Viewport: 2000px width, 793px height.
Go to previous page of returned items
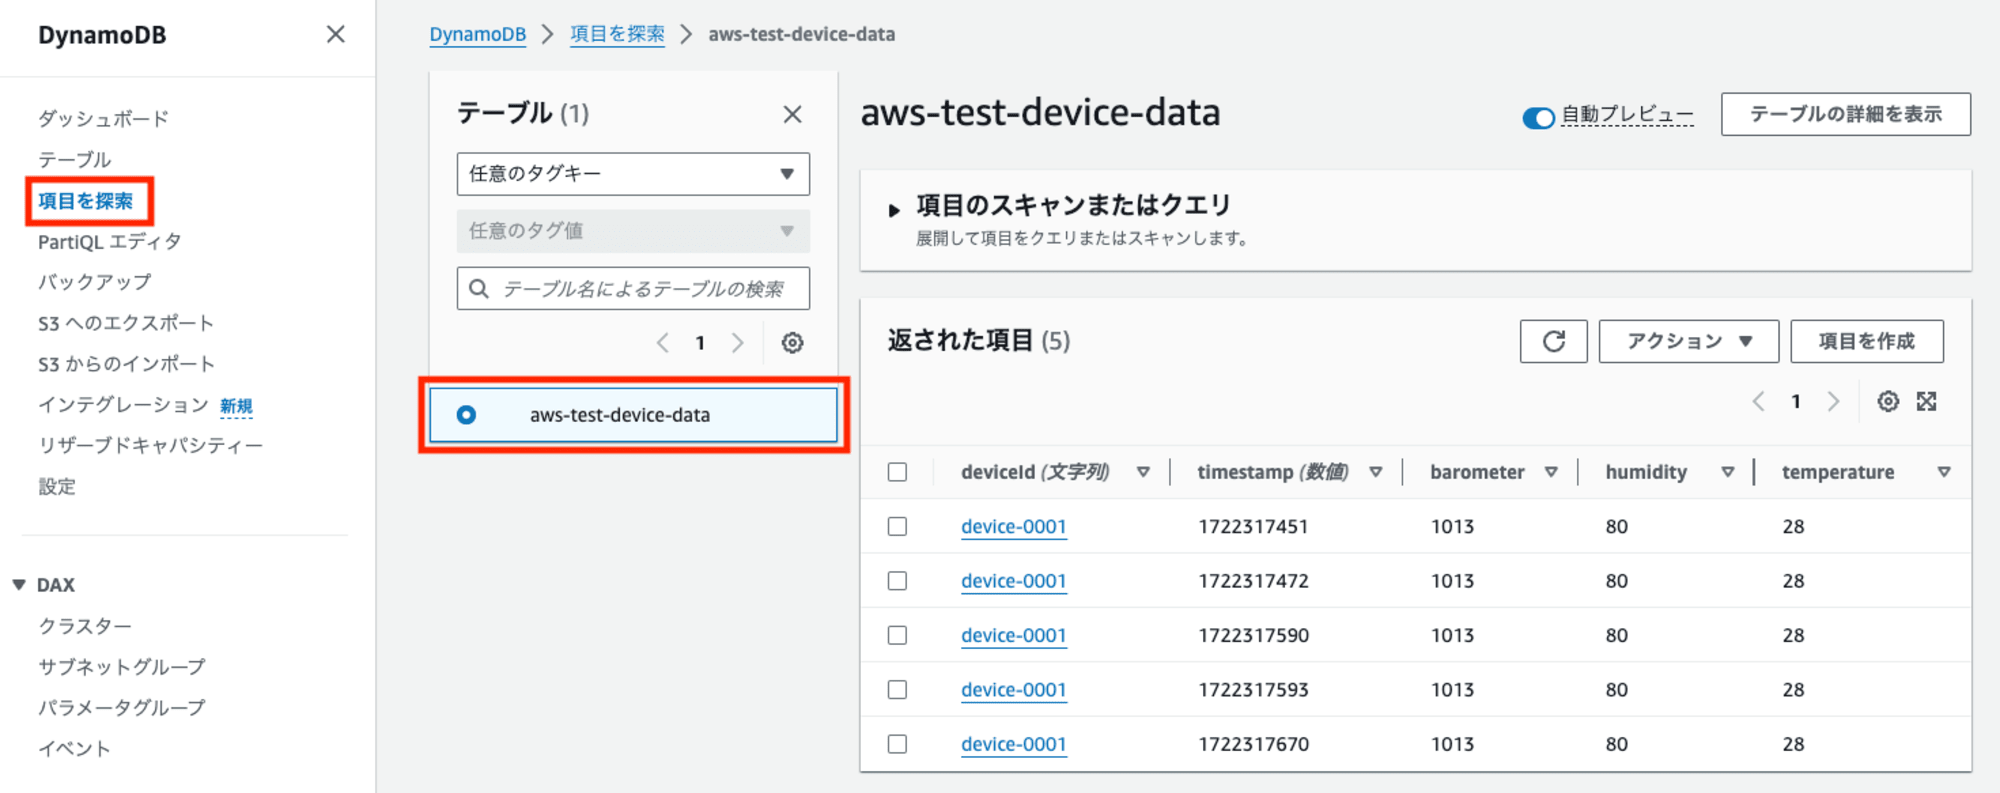[1758, 402]
